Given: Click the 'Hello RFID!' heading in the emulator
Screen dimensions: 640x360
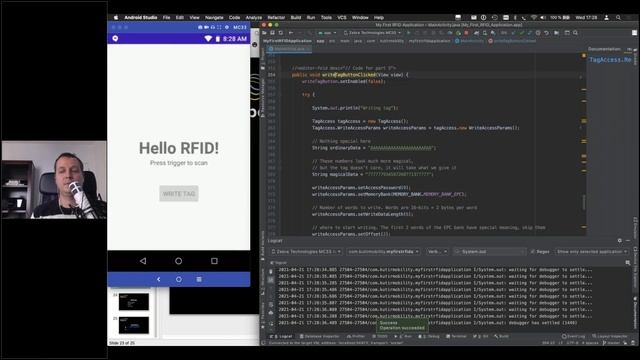Looking at the screenshot, I should click(179, 148).
